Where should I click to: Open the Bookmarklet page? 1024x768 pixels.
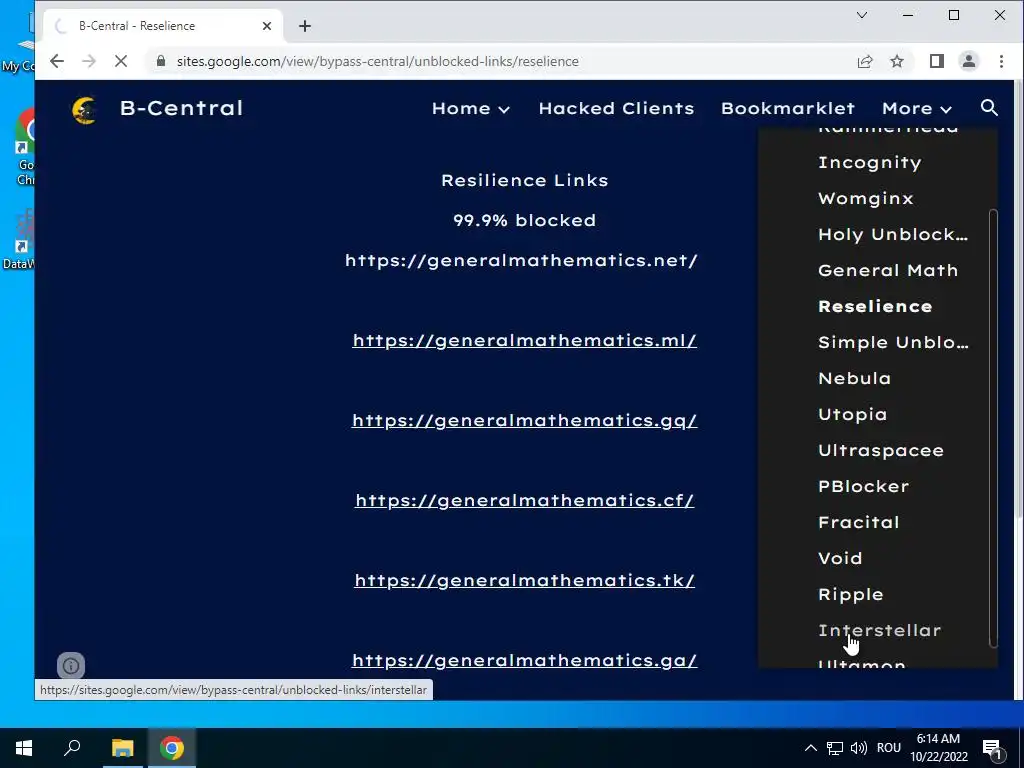pyautogui.click(x=788, y=108)
